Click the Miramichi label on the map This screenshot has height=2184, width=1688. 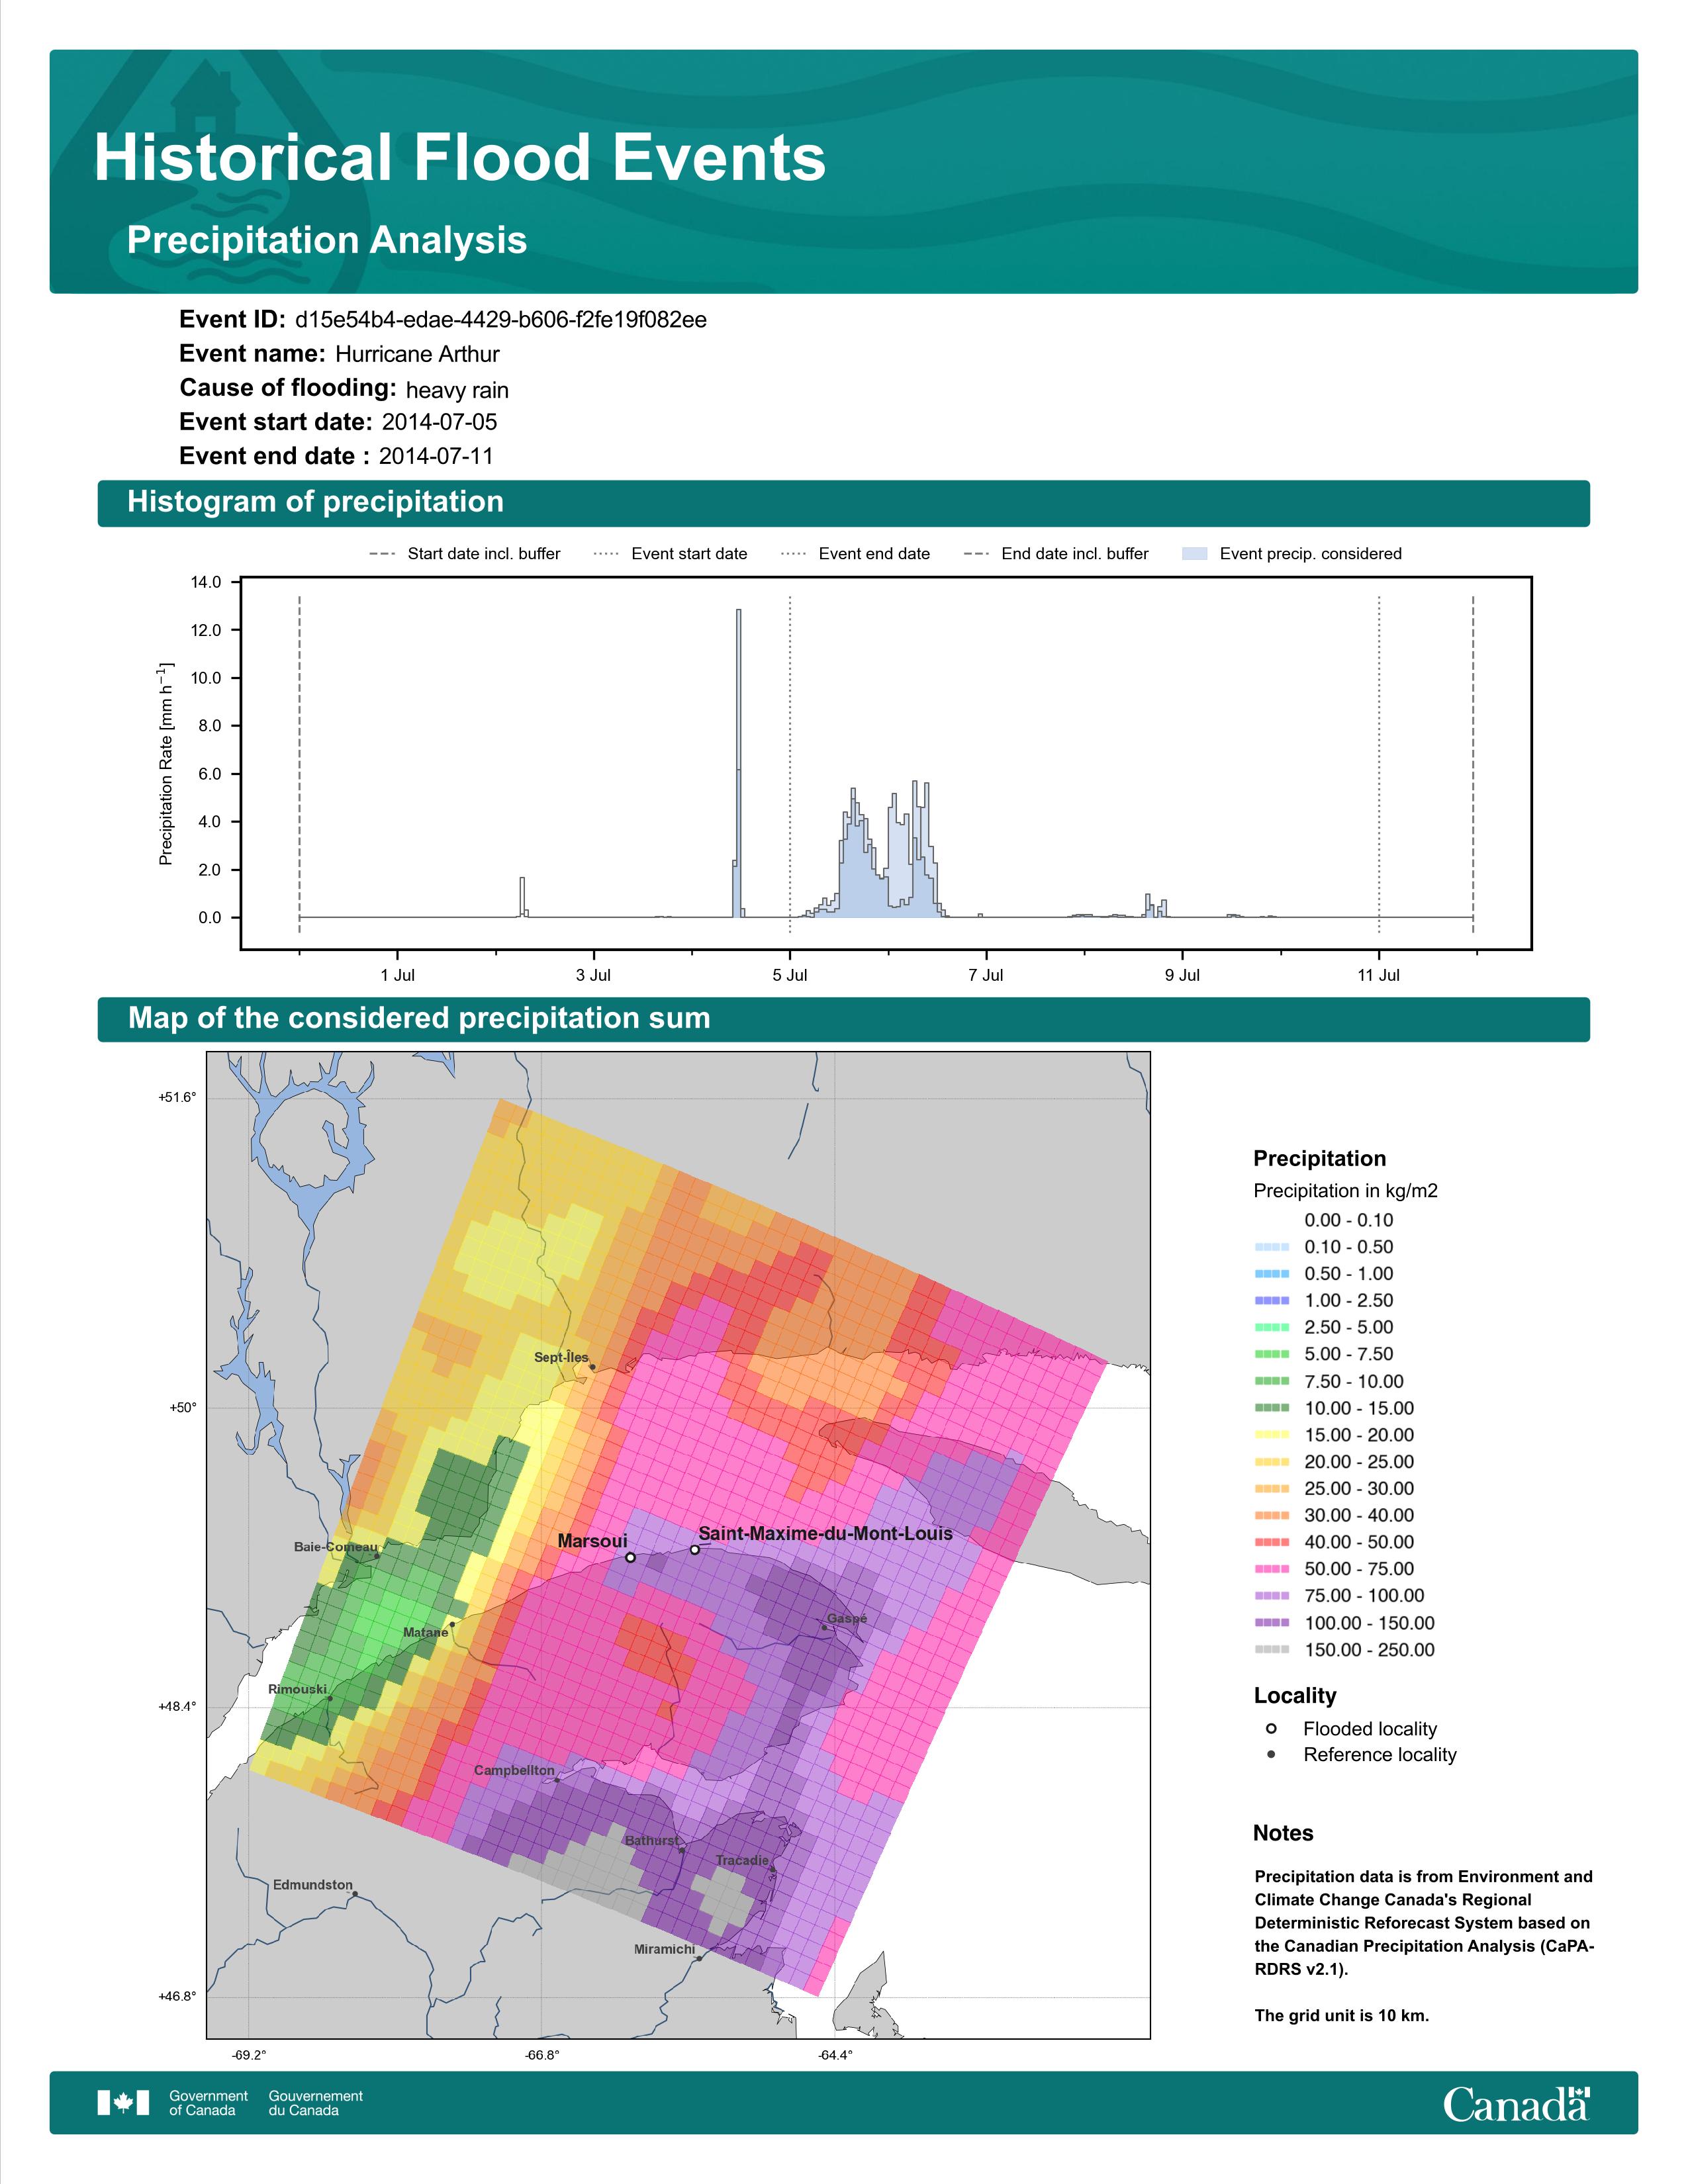coord(664,1949)
